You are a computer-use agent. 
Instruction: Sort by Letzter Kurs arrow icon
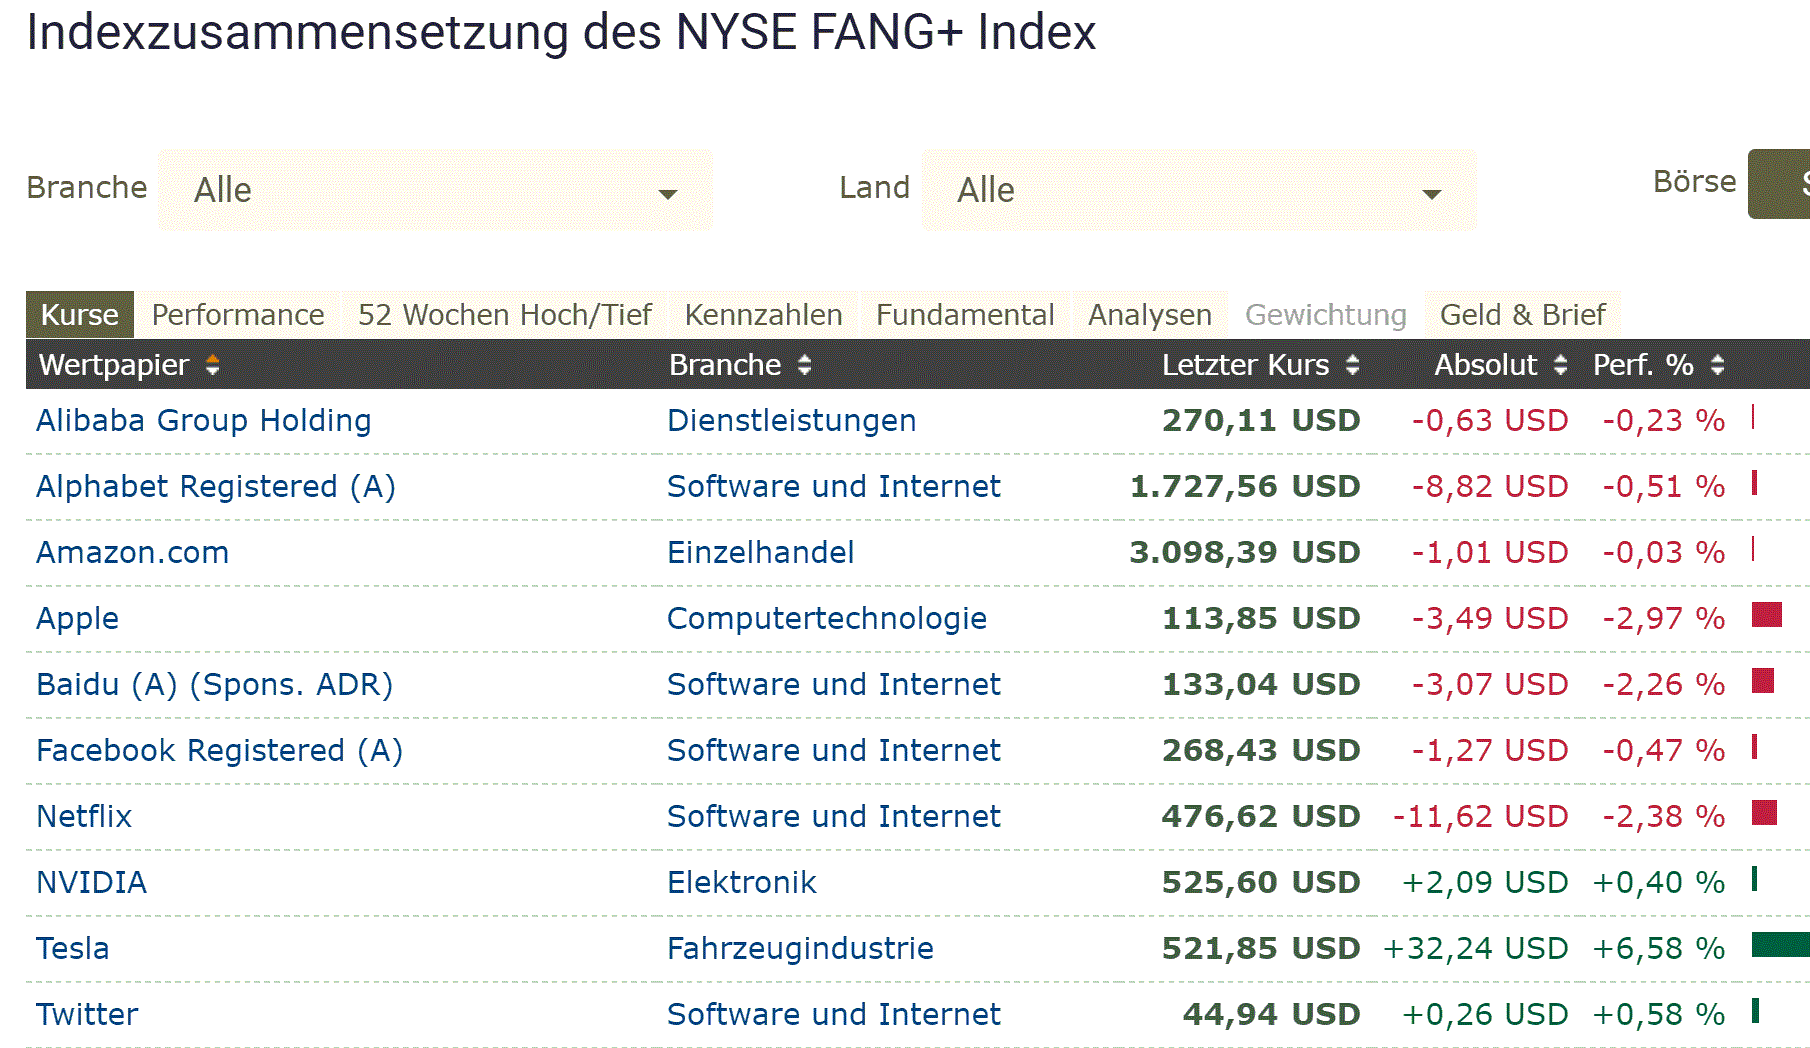point(1352,365)
